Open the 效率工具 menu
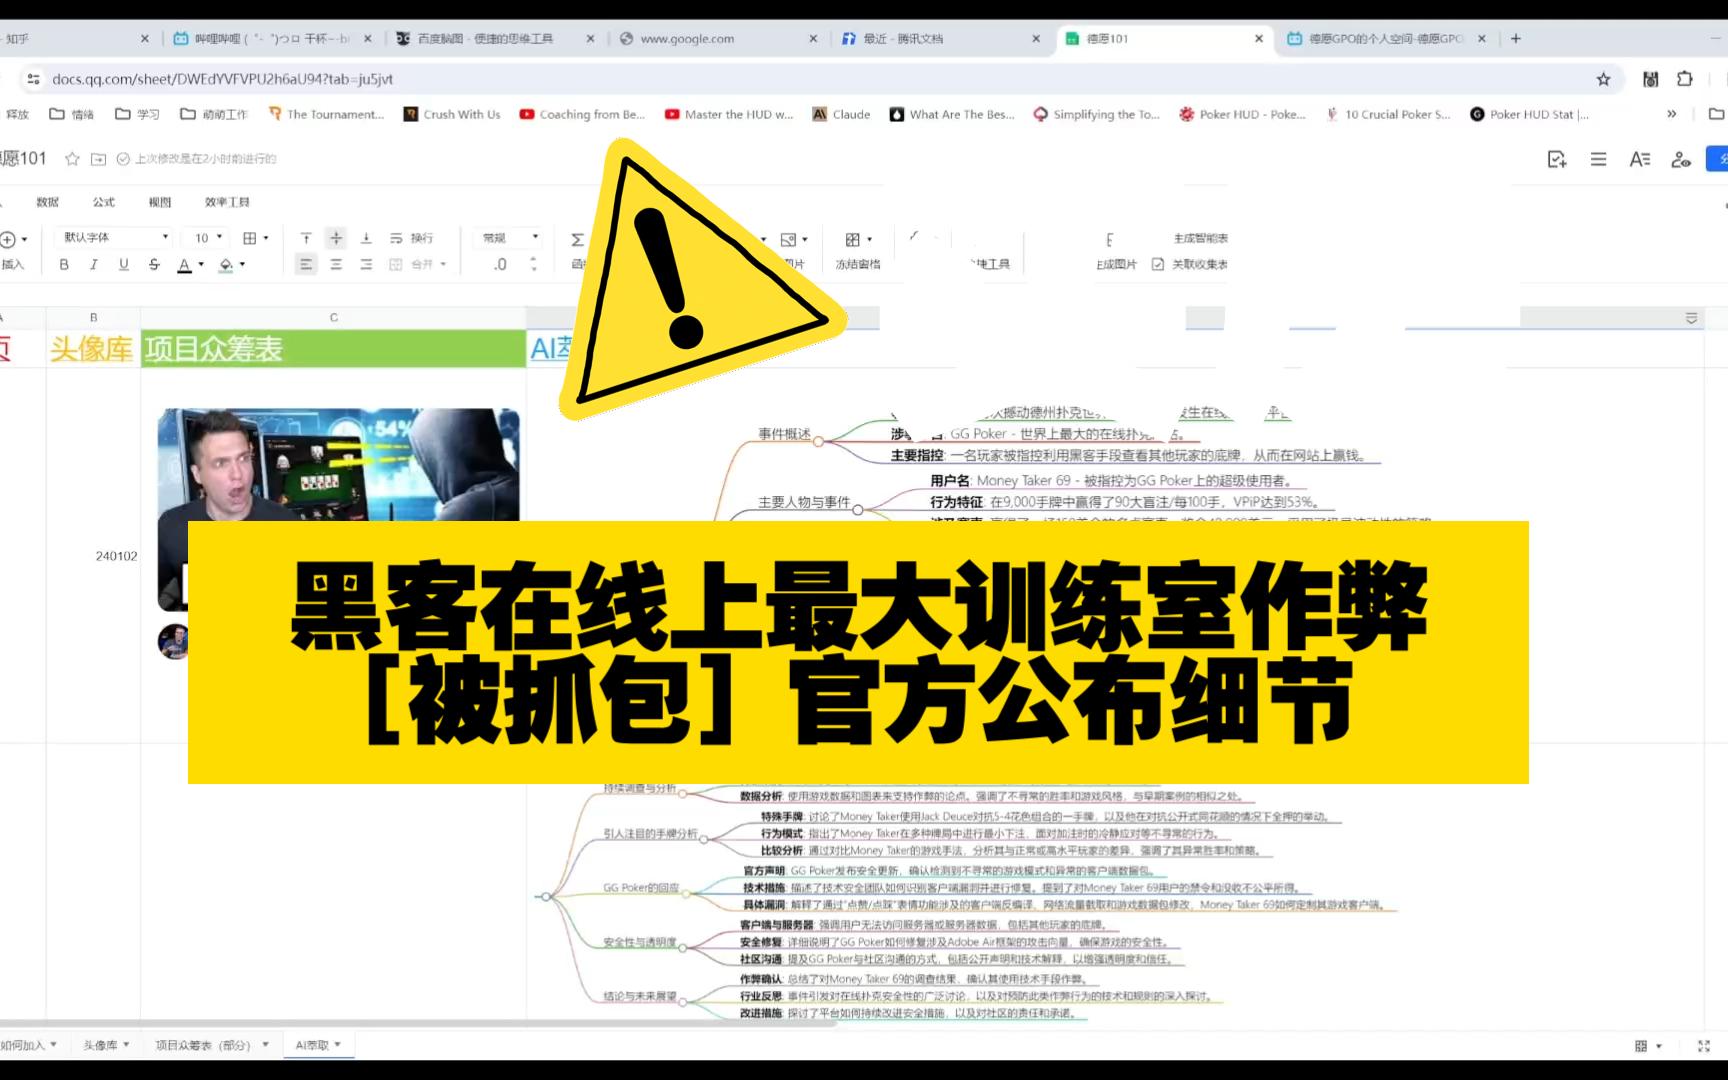The width and height of the screenshot is (1728, 1080). [x=227, y=202]
